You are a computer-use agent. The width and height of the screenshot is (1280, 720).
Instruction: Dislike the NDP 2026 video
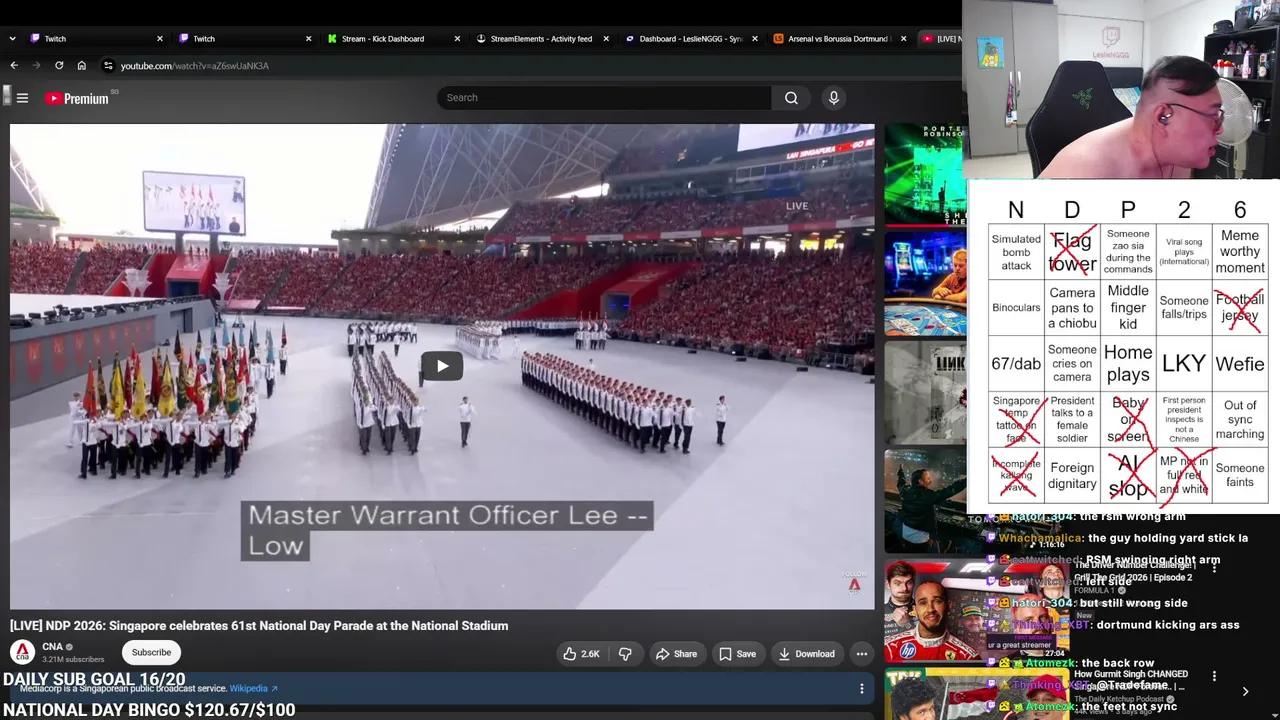pos(625,654)
